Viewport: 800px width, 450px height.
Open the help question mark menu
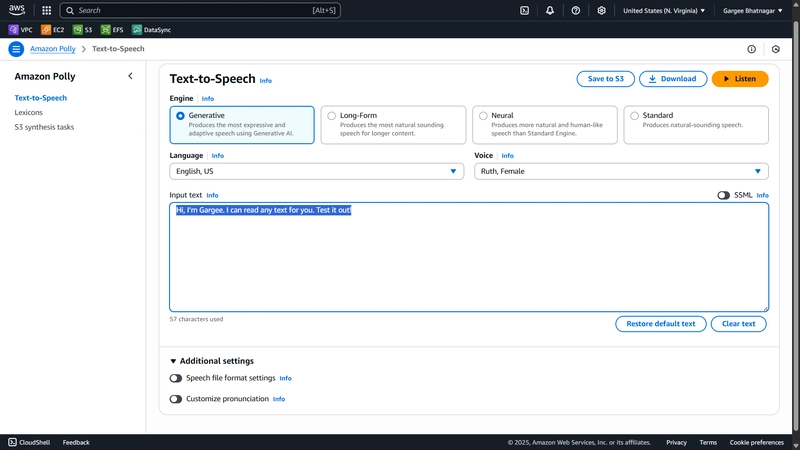tap(576, 10)
